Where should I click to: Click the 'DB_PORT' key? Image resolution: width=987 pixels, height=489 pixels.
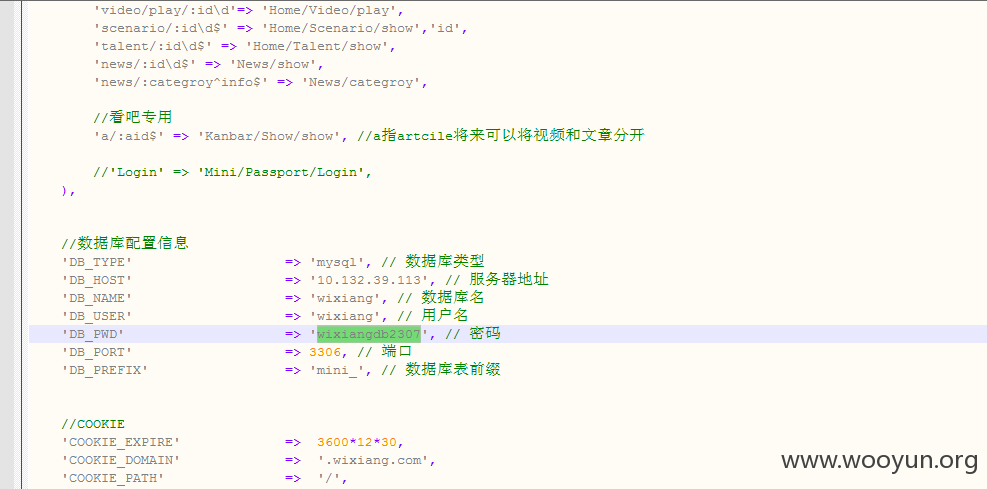coord(96,352)
